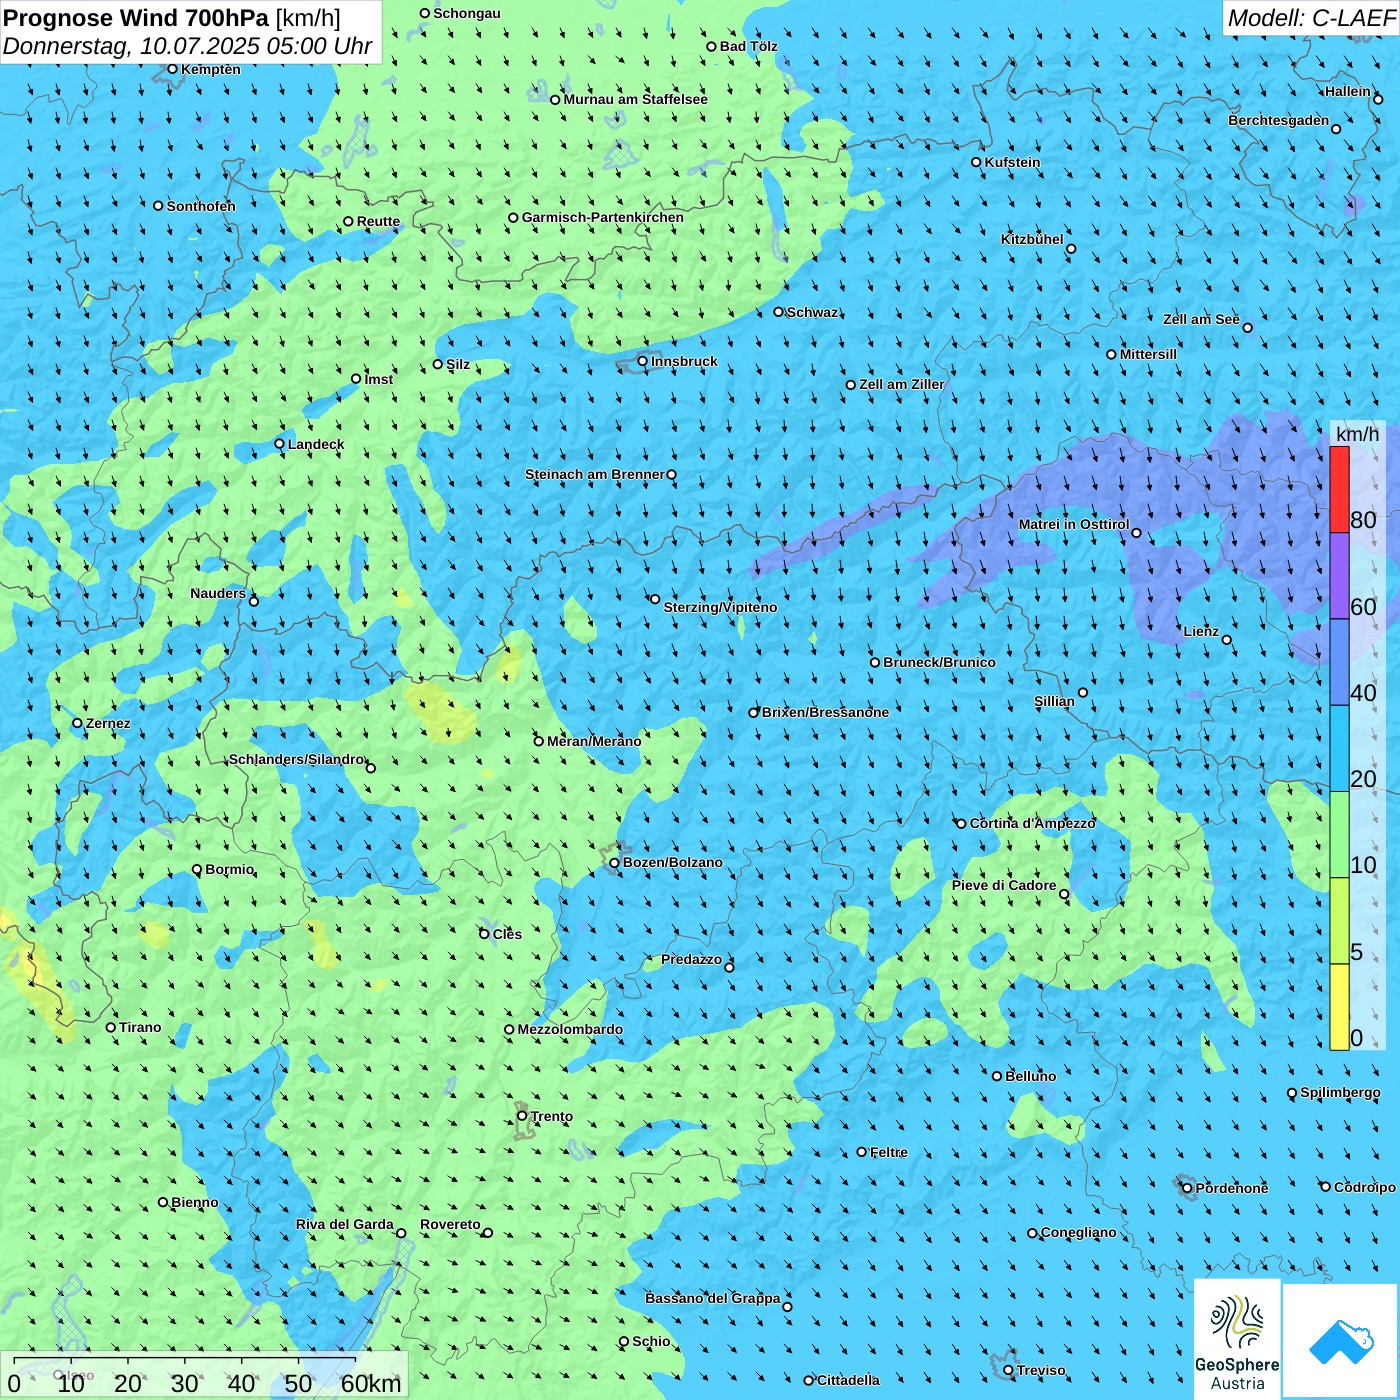Click the Zell am See label
The height and width of the screenshot is (1400, 1400).
pyautogui.click(x=1201, y=319)
